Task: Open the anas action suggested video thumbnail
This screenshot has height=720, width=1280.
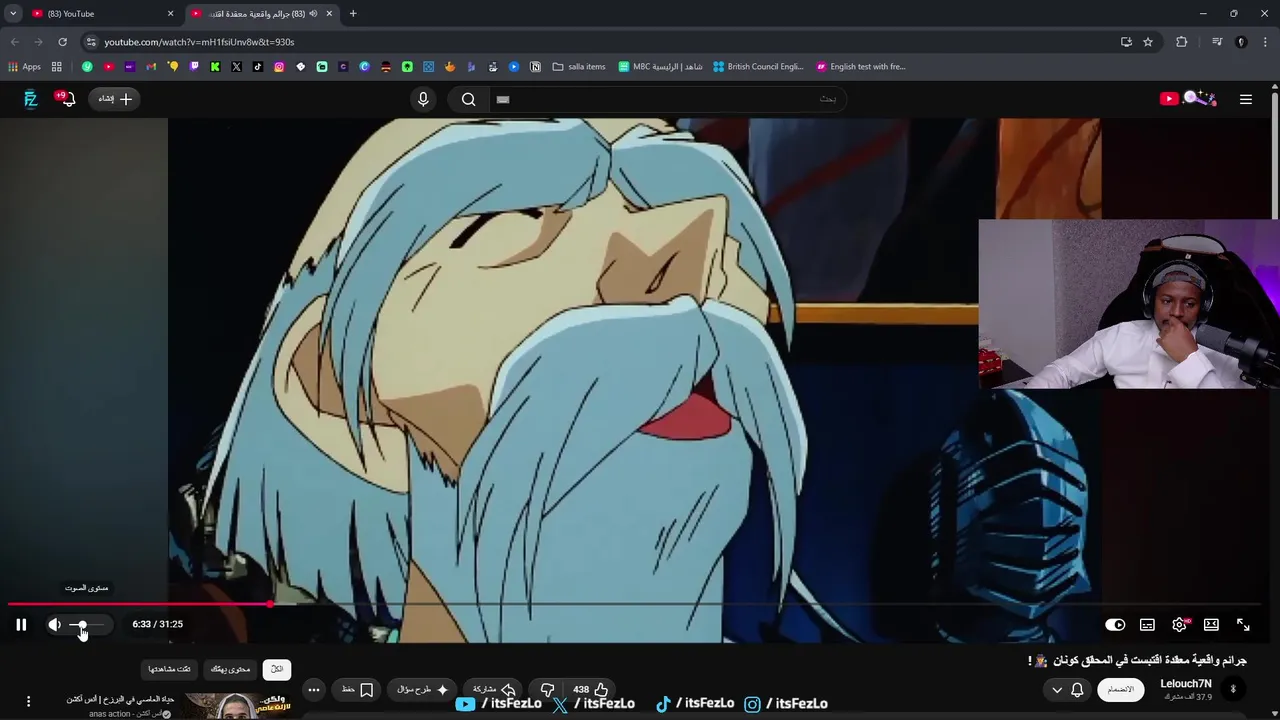Action: click(x=237, y=706)
